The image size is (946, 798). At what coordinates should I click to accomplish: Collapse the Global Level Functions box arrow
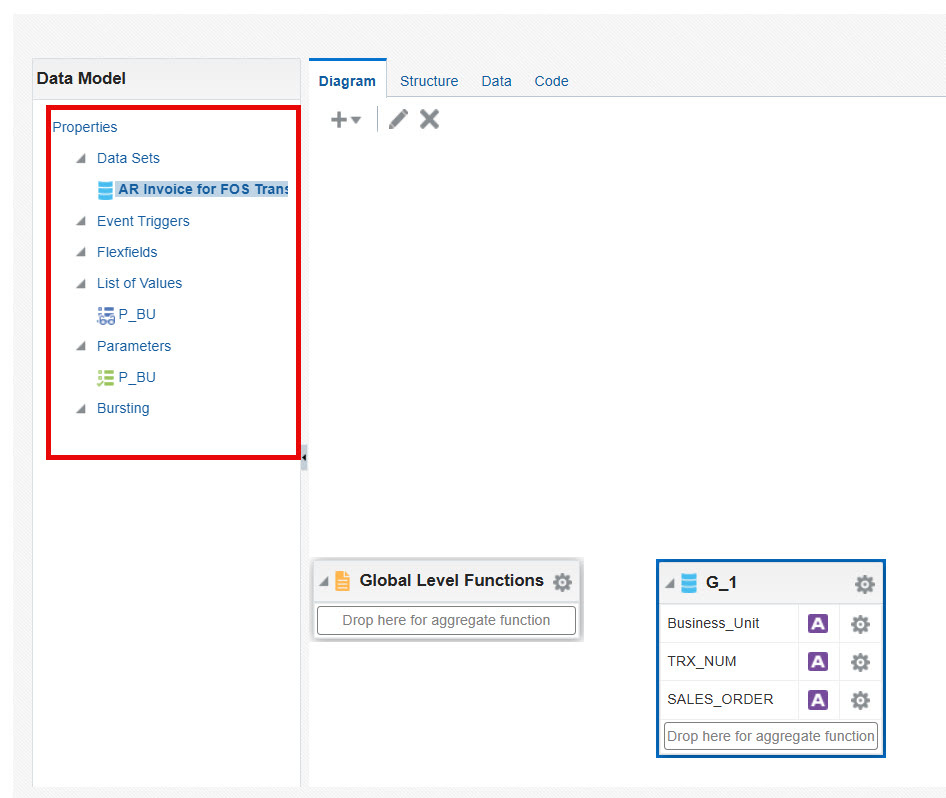click(x=324, y=581)
